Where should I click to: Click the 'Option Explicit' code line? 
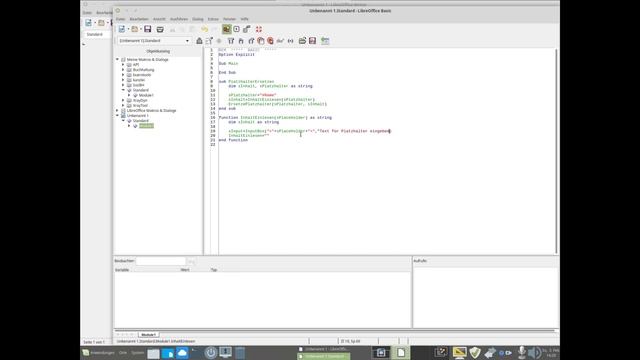coord(236,55)
